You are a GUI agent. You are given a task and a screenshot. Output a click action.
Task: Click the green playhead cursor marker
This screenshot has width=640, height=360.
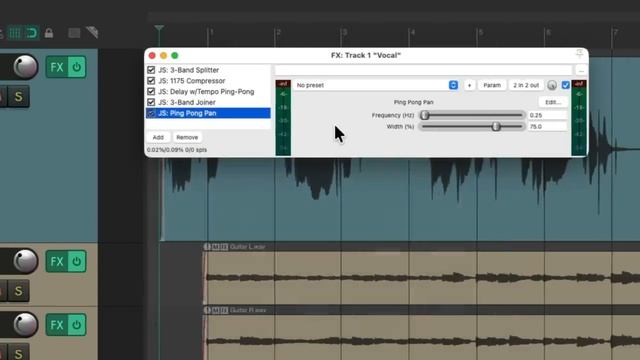pyautogui.click(x=159, y=28)
